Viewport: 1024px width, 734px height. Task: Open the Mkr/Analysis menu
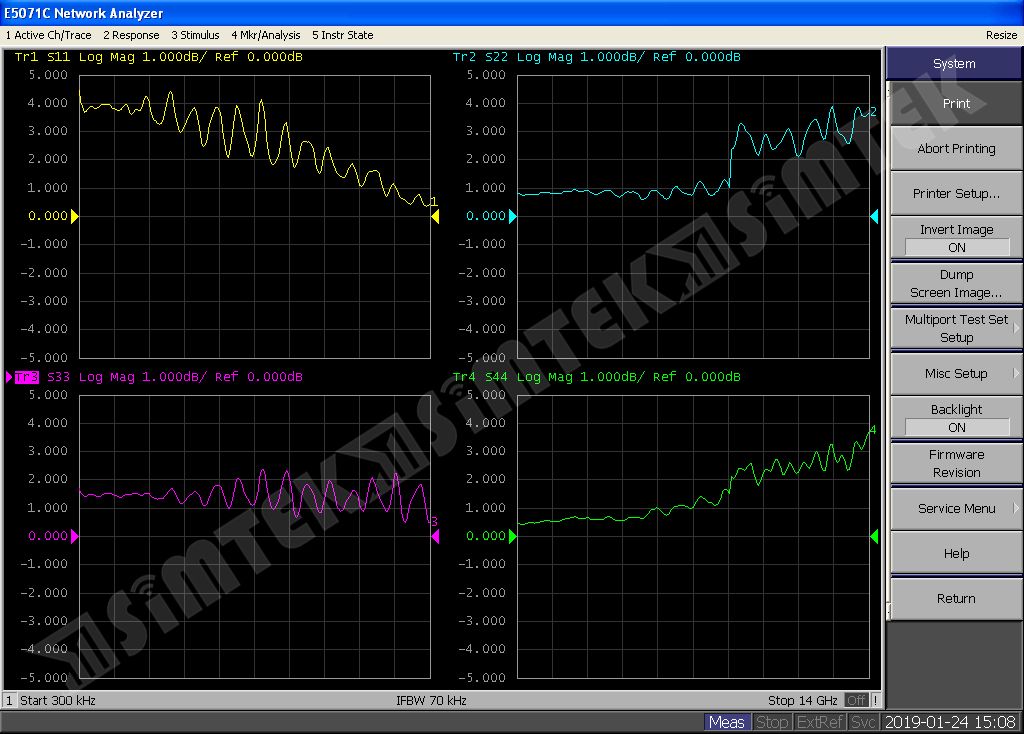tap(266, 35)
